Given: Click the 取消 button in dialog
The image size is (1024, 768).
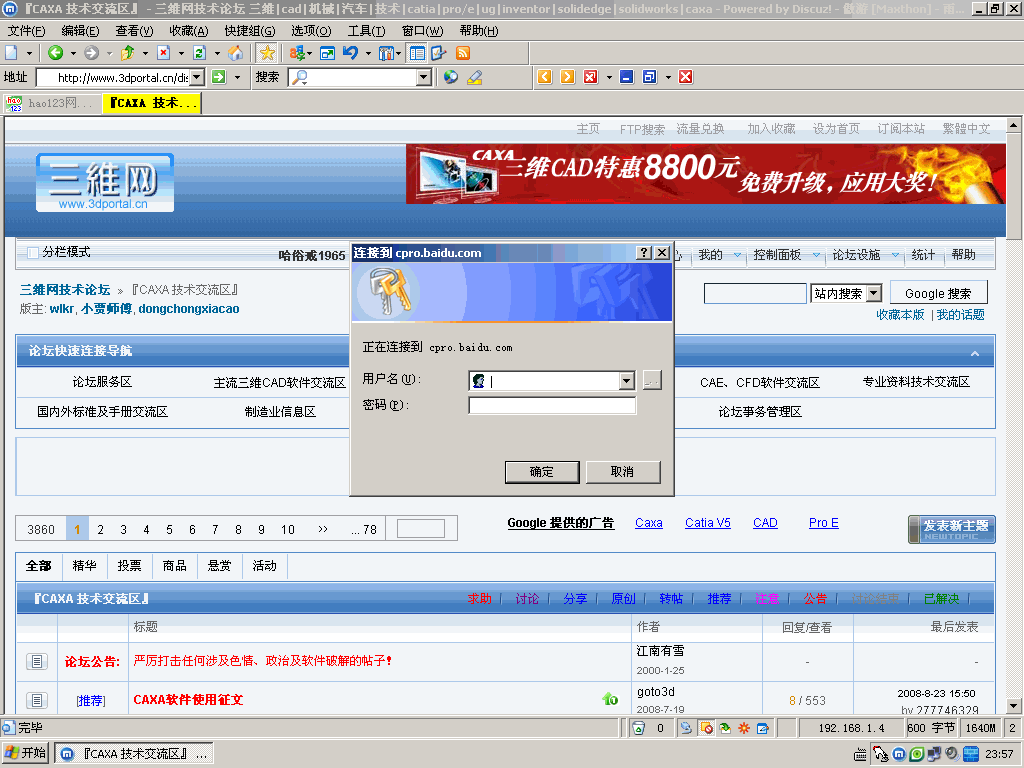Looking at the screenshot, I should pos(622,472).
